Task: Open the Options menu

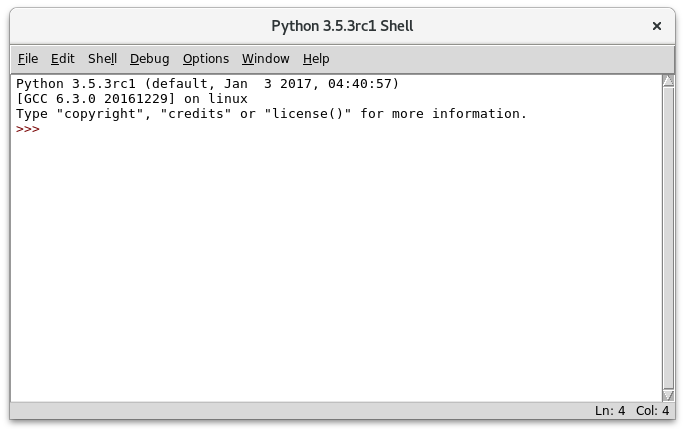Action: click(x=205, y=59)
